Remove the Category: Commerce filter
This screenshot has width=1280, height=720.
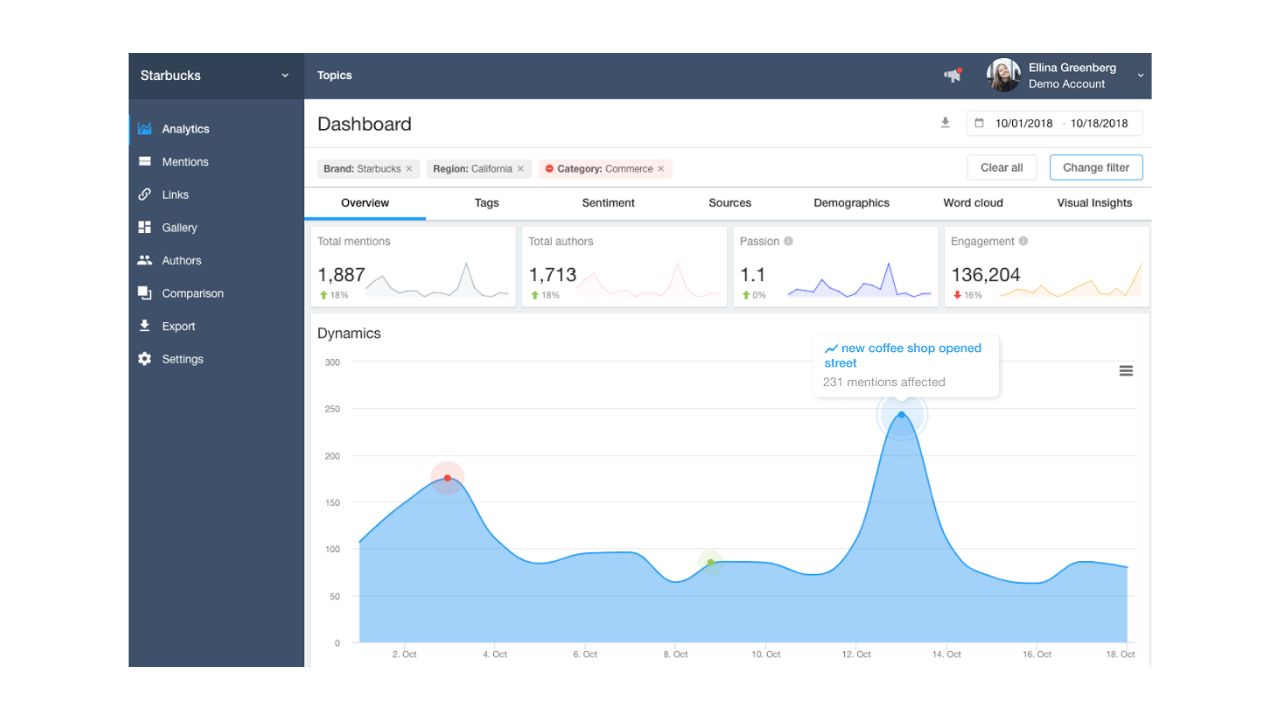pyautogui.click(x=661, y=169)
